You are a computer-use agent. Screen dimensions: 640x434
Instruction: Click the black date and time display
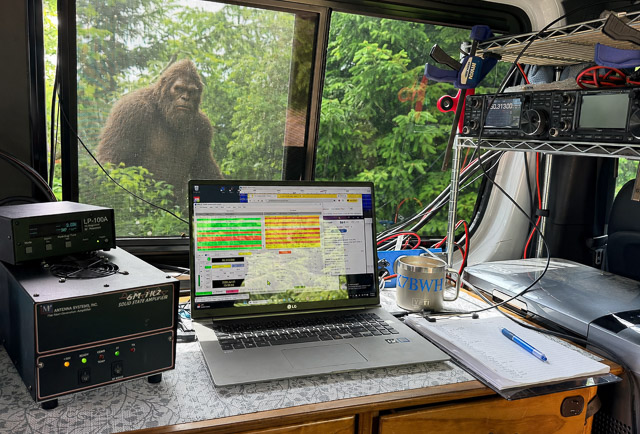(228, 283)
